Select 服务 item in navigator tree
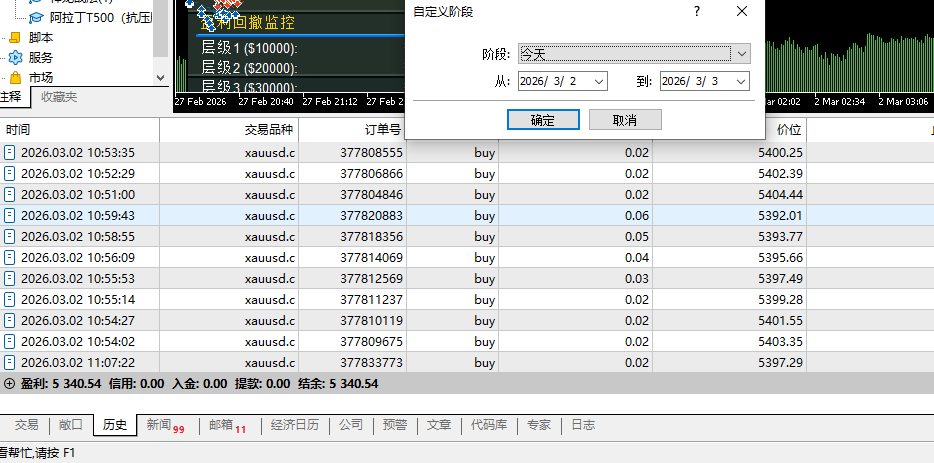Viewport: 934px width, 463px height. pos(41,58)
